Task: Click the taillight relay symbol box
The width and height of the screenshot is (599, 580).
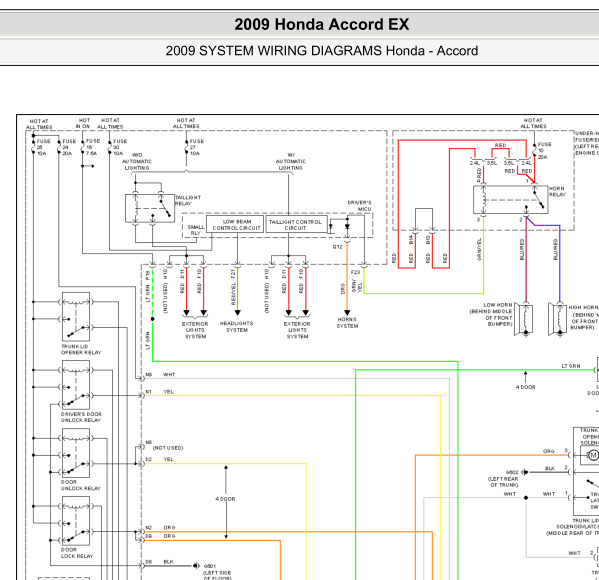Action: tap(150, 208)
